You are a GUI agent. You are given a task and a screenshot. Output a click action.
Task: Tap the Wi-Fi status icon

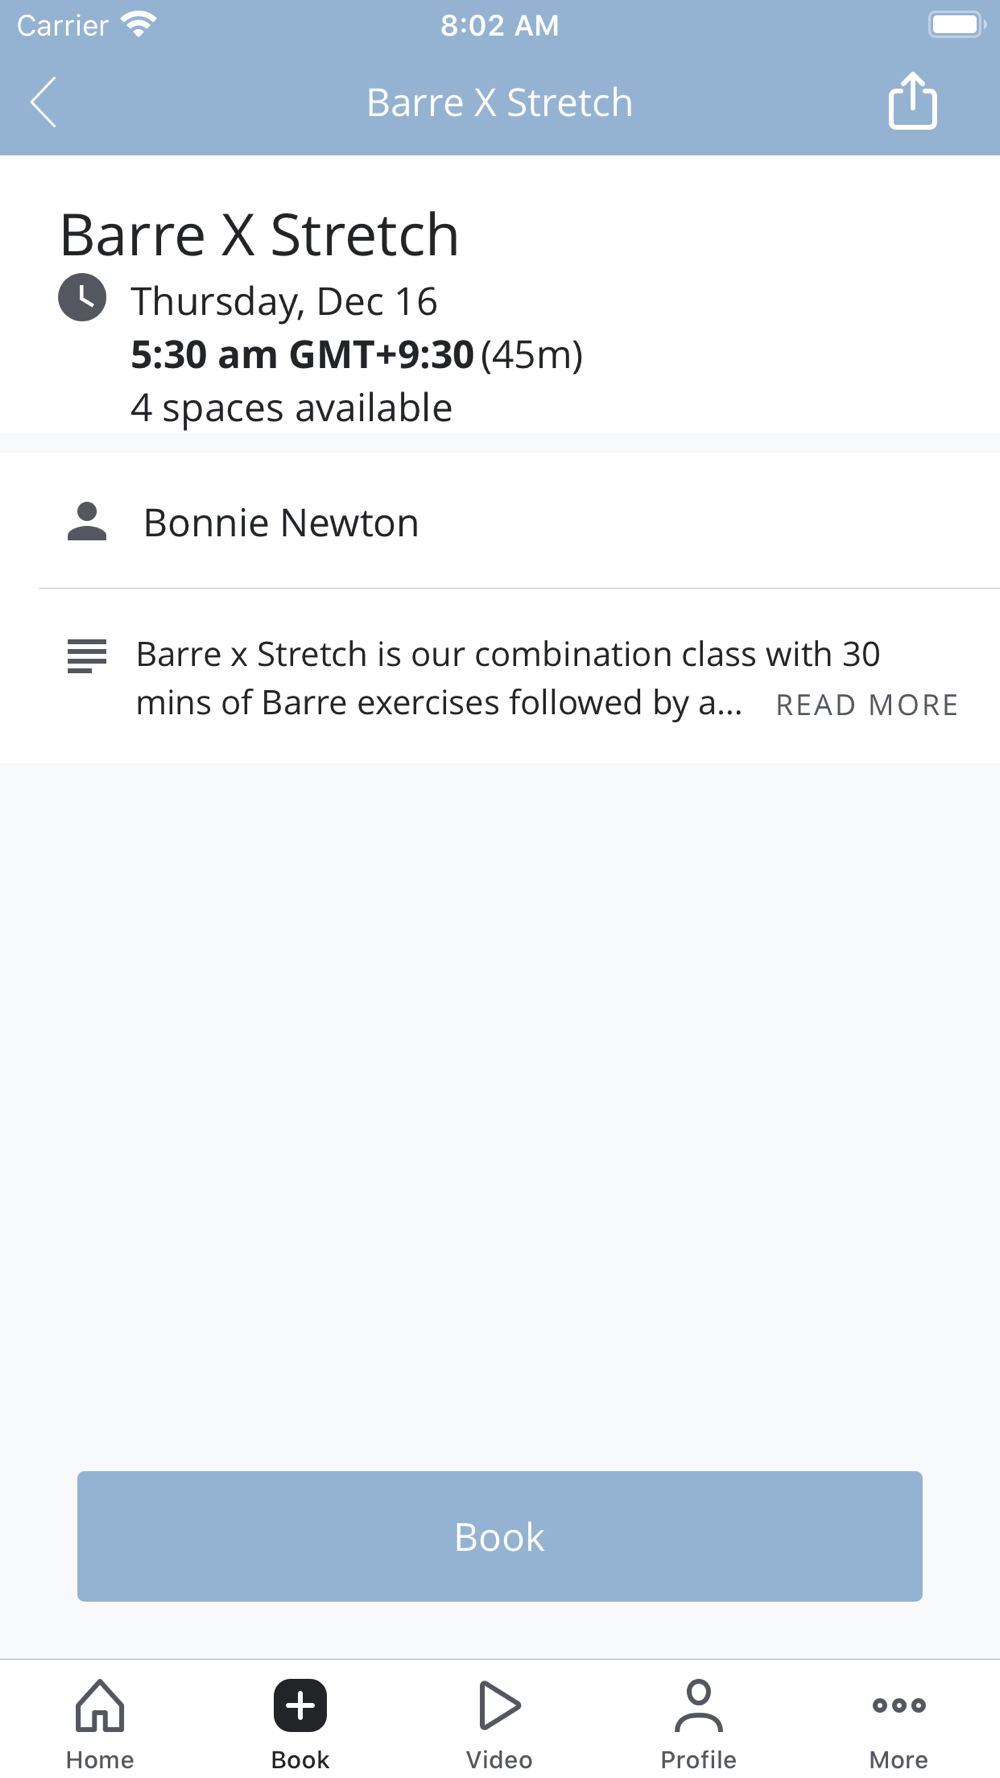pos(138,25)
